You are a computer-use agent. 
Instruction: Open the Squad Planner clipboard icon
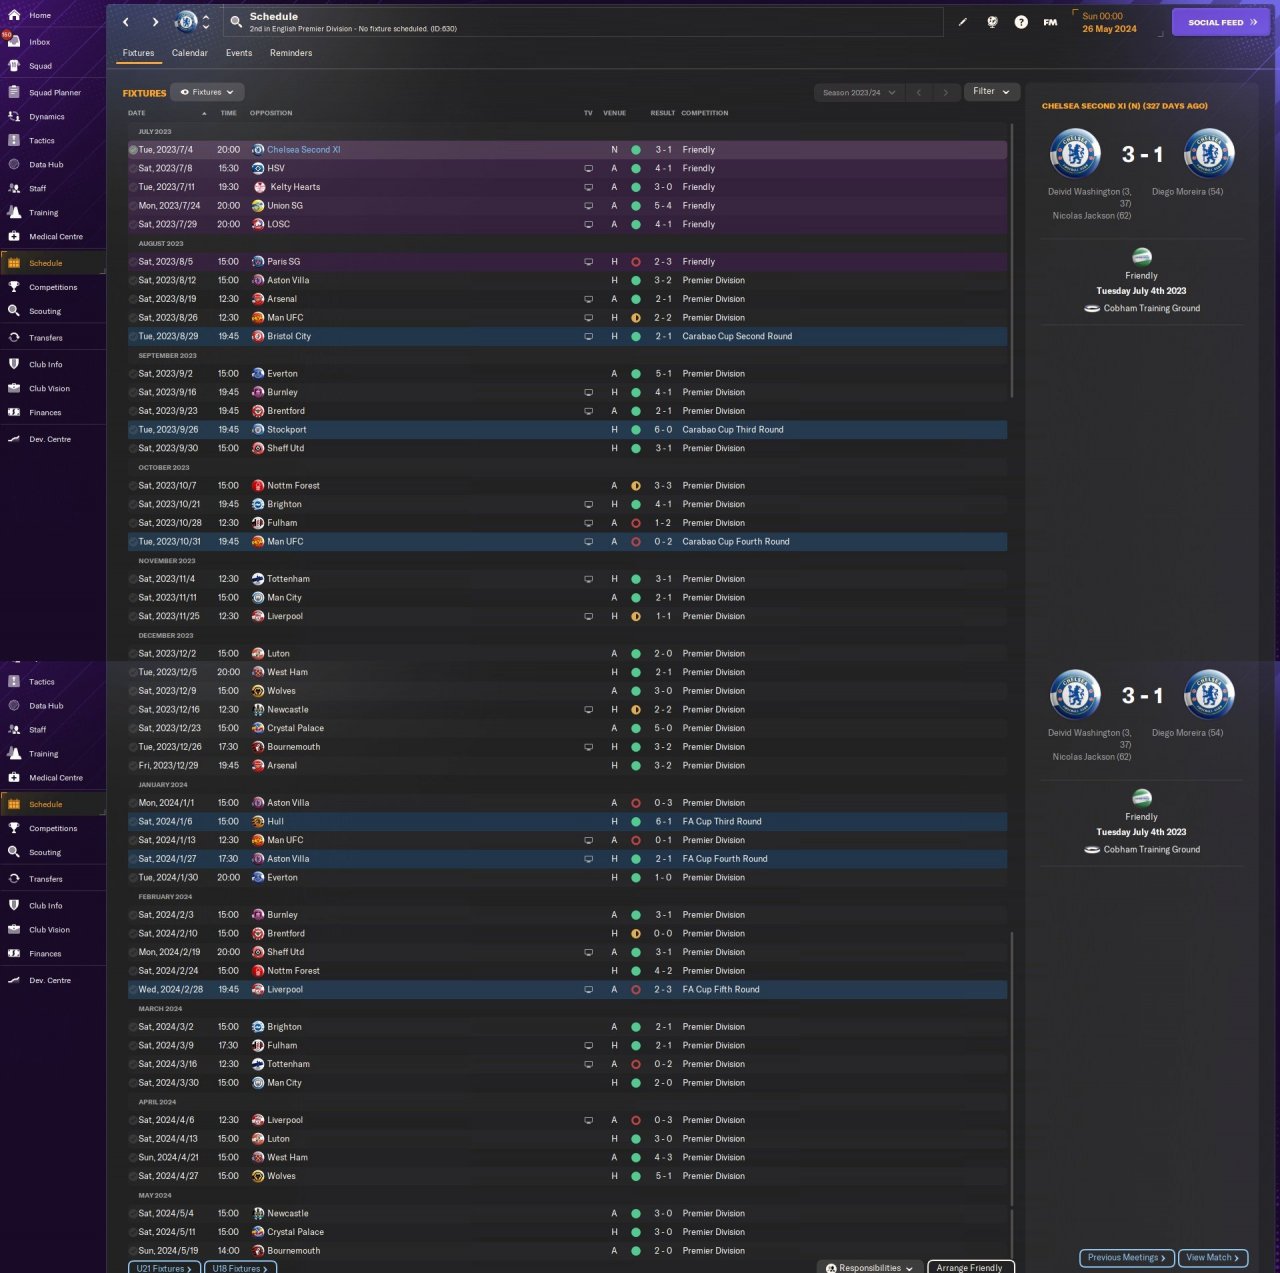click(14, 92)
